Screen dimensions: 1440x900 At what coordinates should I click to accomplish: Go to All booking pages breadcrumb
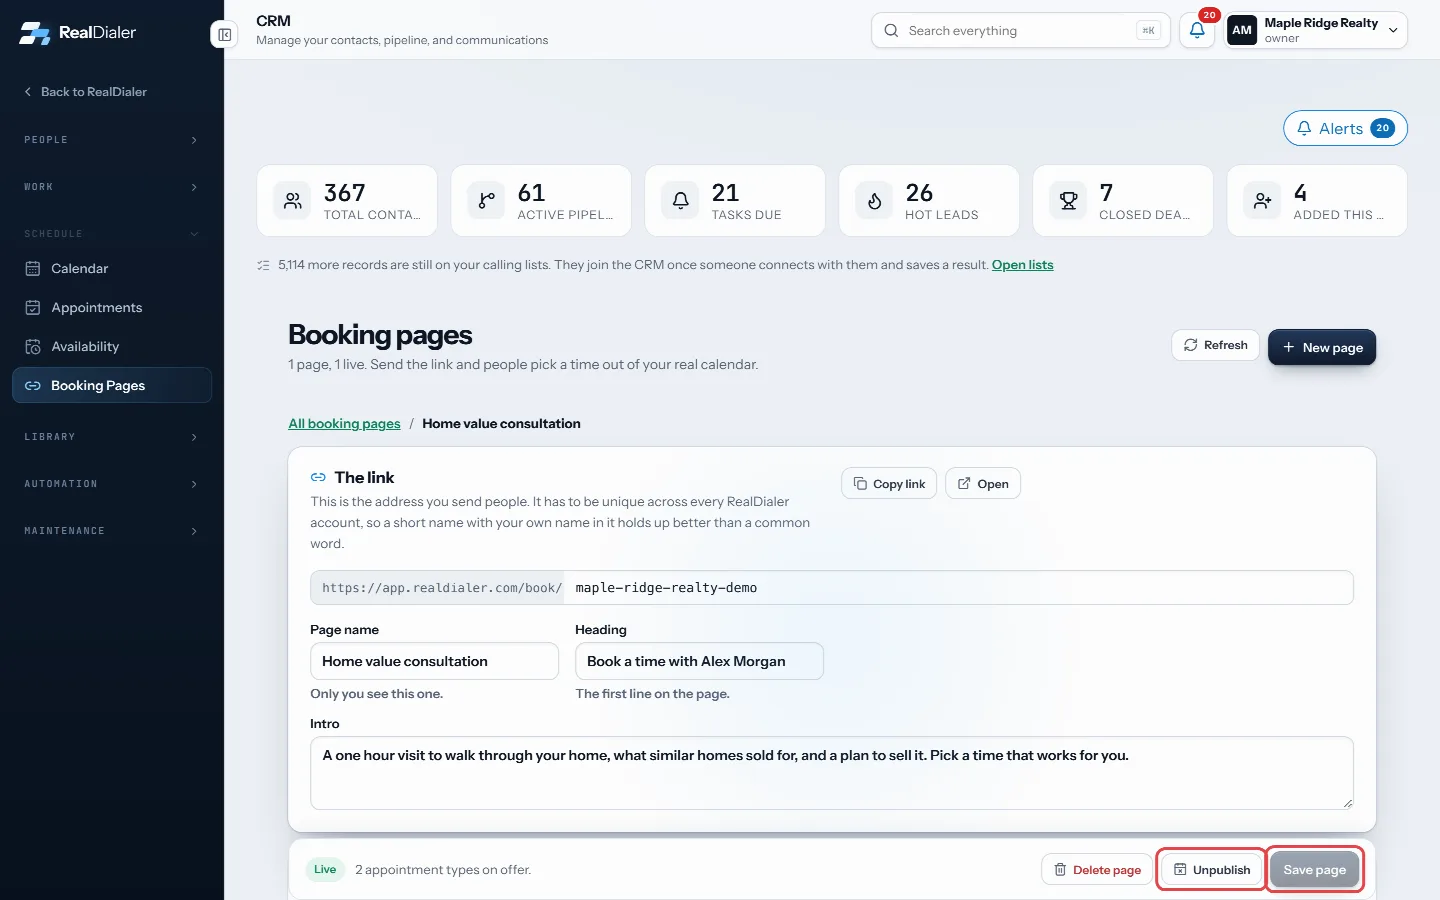(x=344, y=424)
